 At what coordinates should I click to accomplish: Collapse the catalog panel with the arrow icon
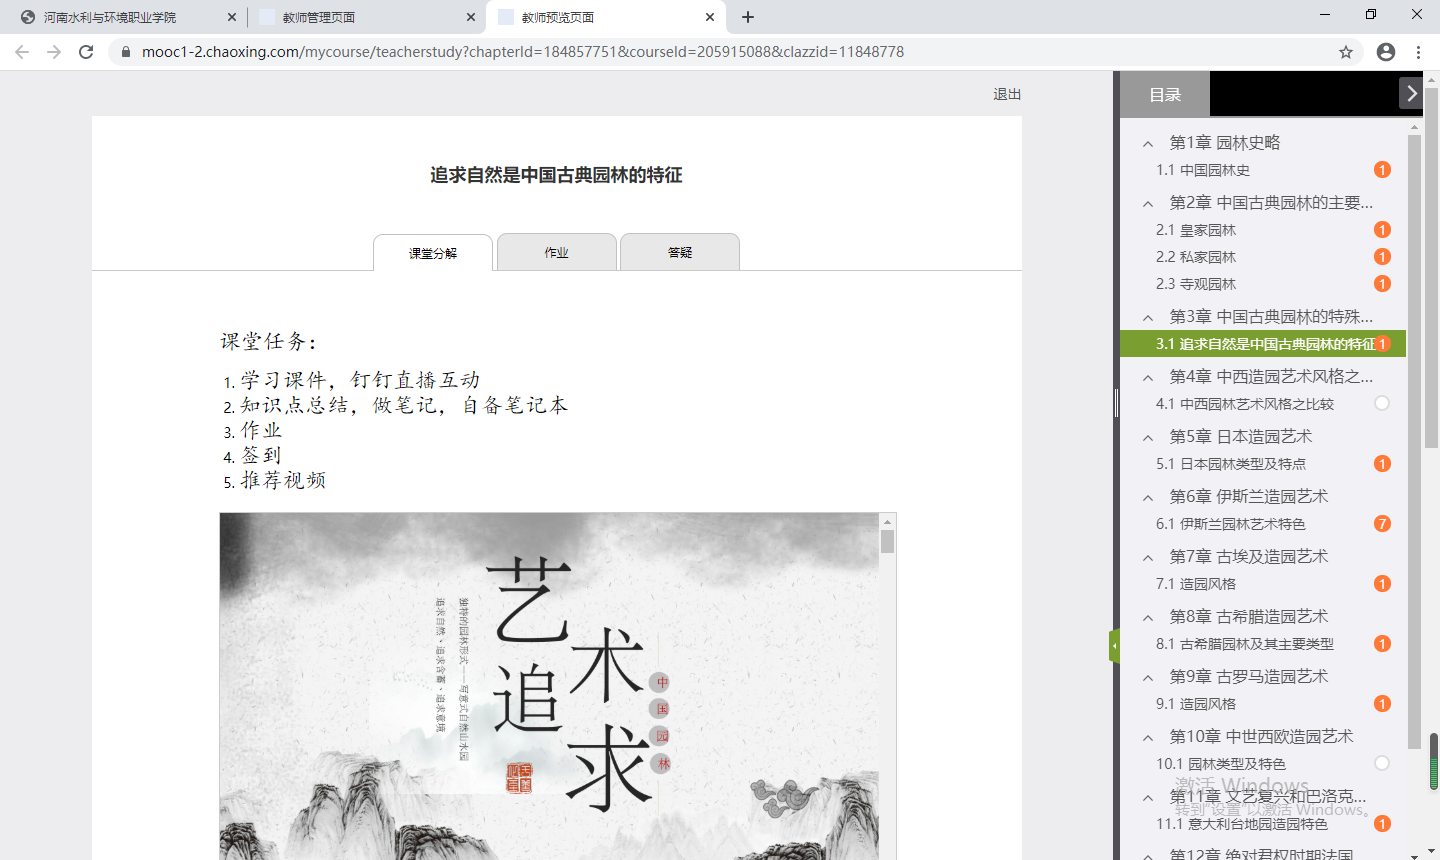(x=1411, y=94)
